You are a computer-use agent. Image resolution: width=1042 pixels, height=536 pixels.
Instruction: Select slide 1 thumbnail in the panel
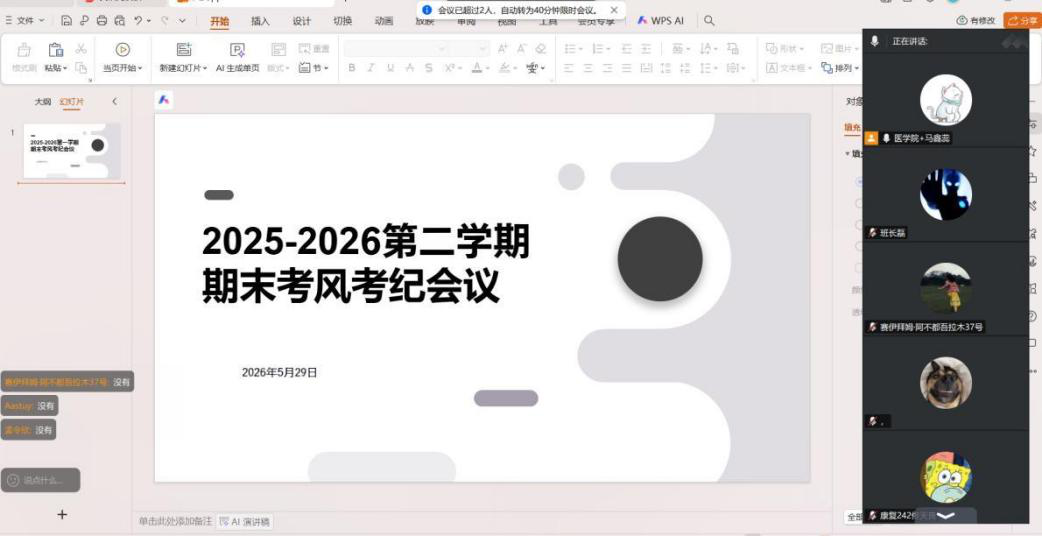(x=72, y=151)
